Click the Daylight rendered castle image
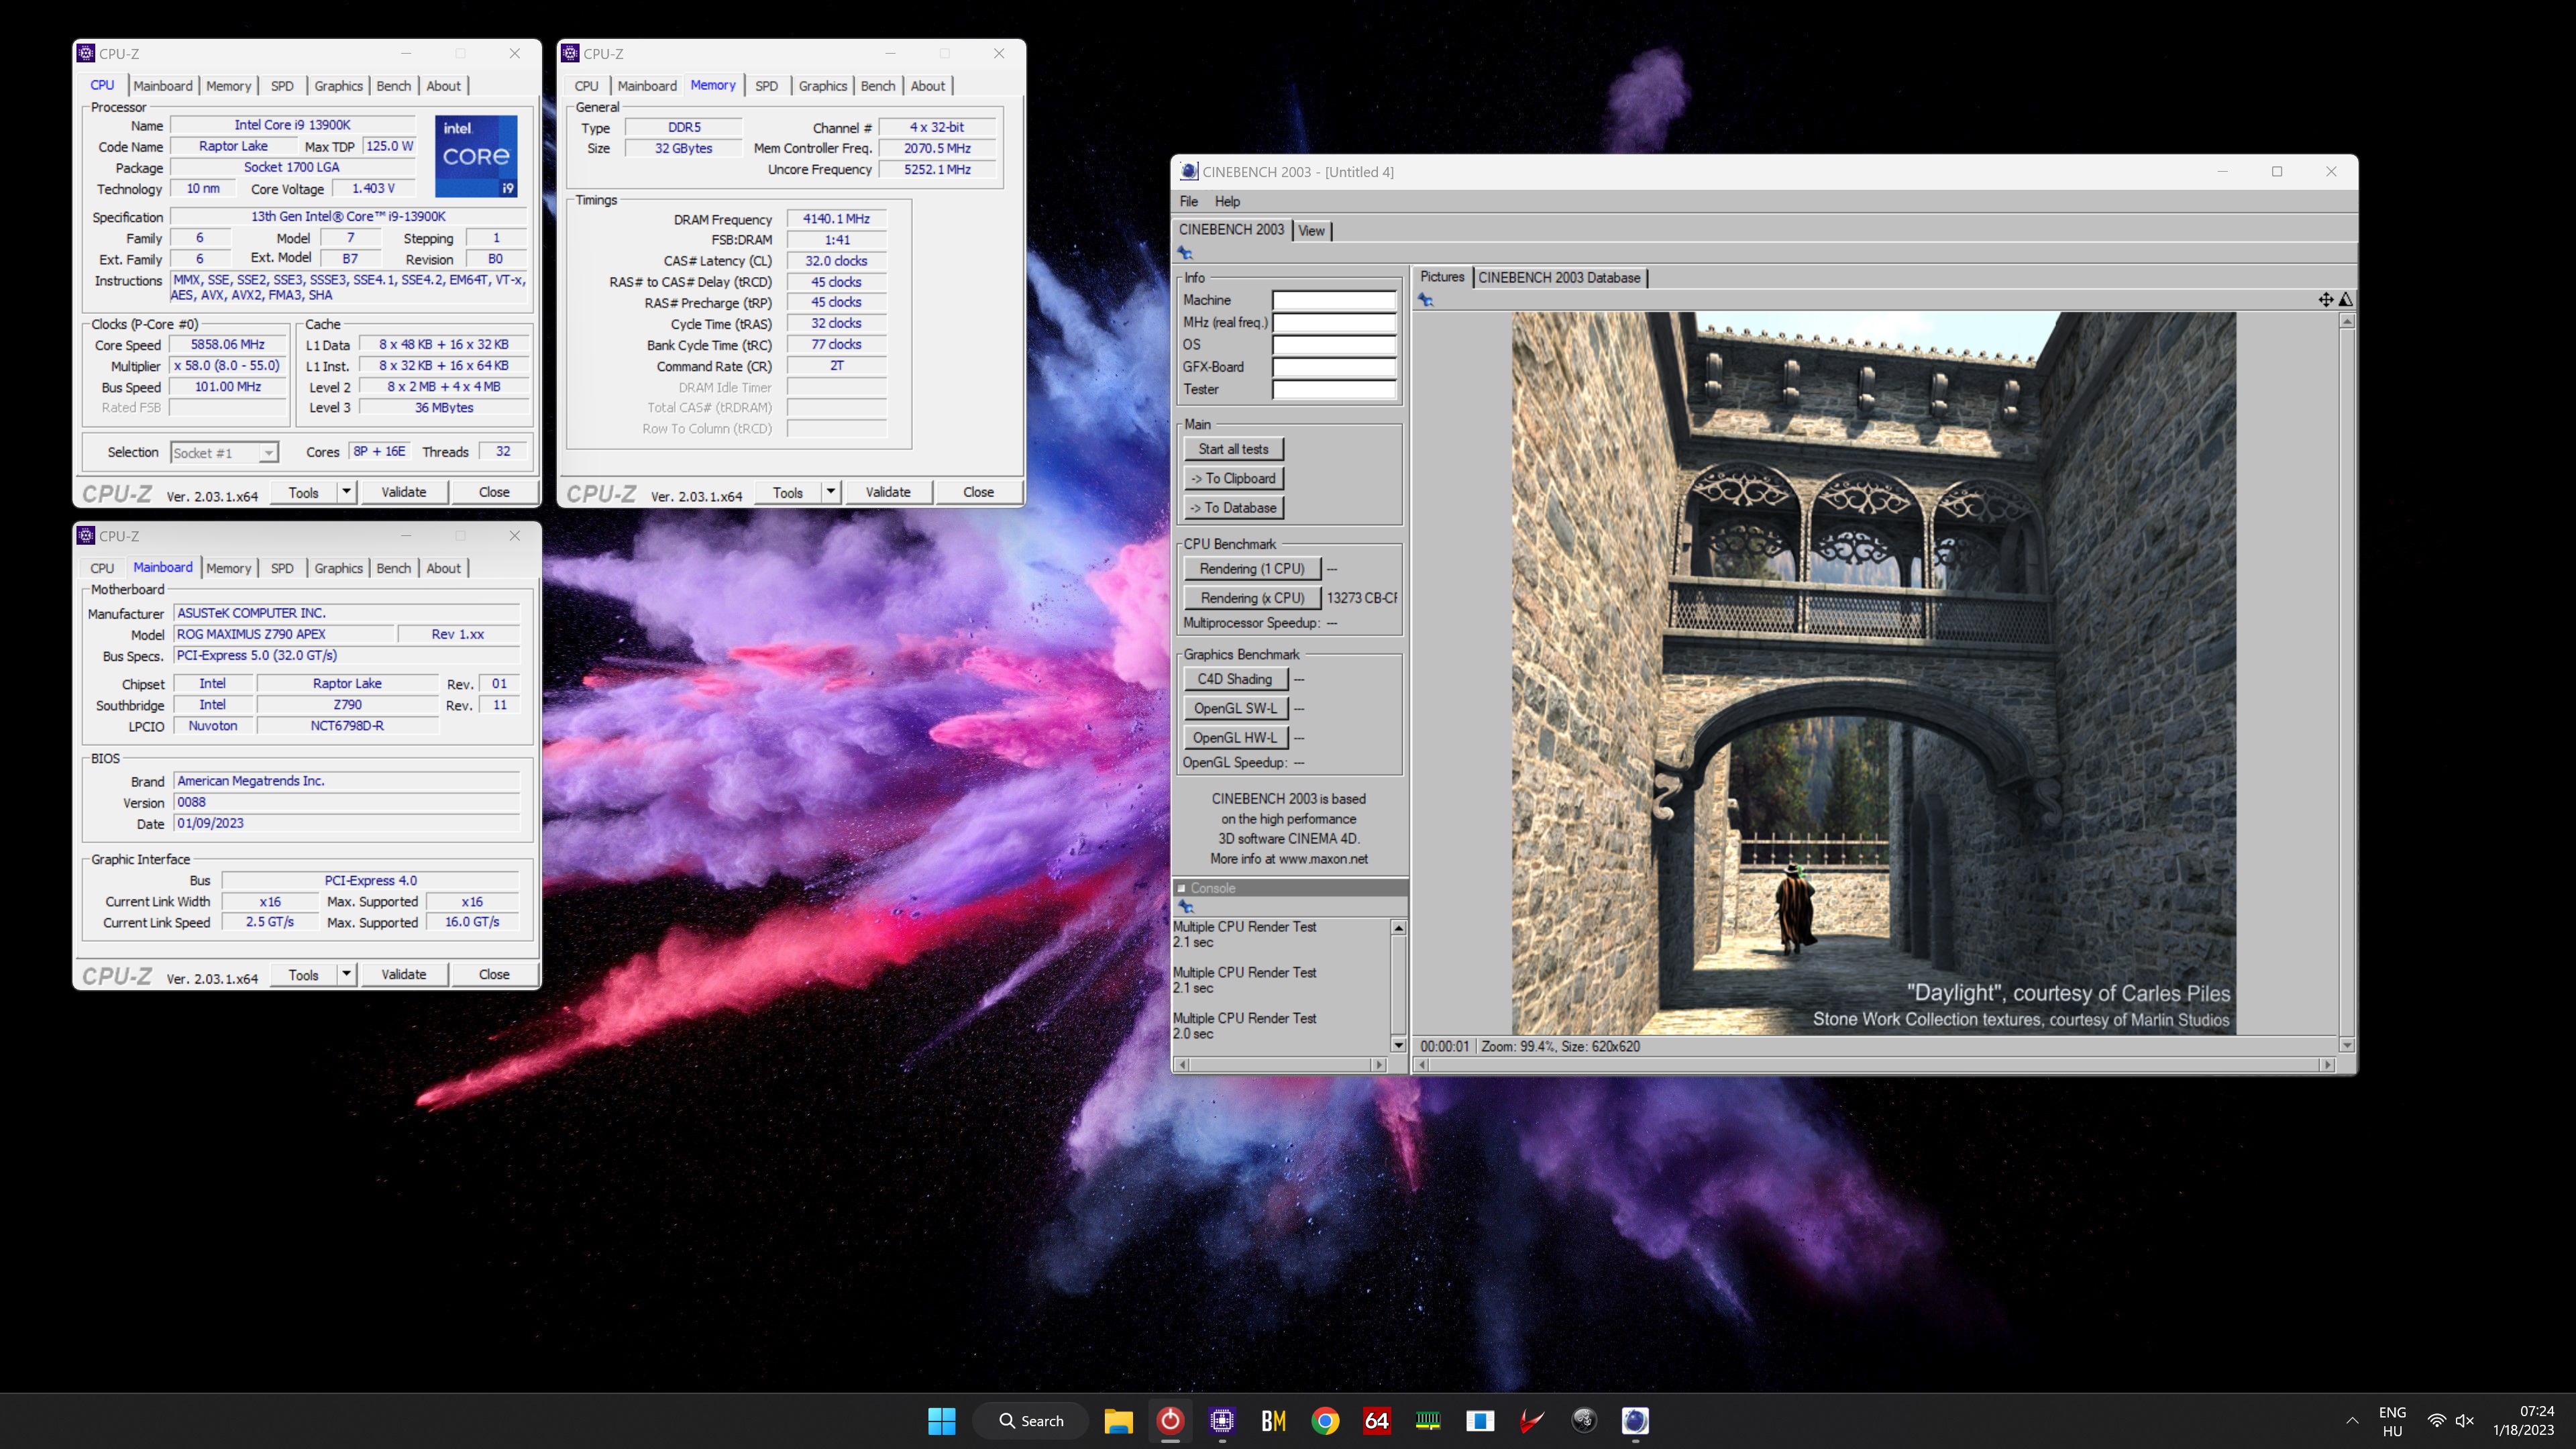The height and width of the screenshot is (1449, 2576). click(x=1873, y=673)
